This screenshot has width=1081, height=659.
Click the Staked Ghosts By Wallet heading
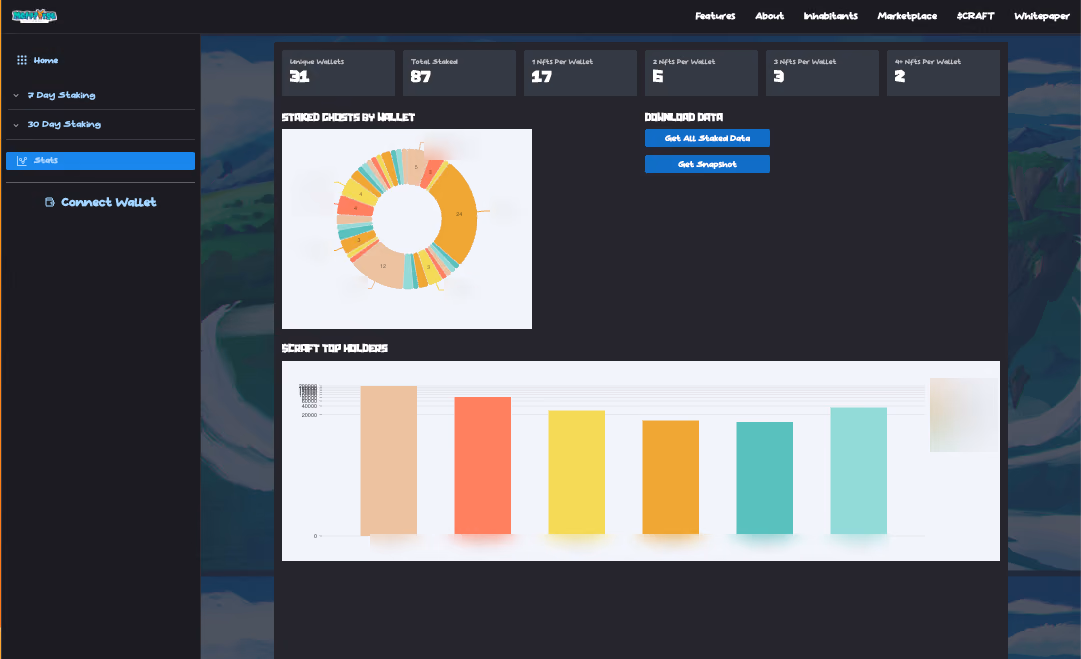click(348, 117)
